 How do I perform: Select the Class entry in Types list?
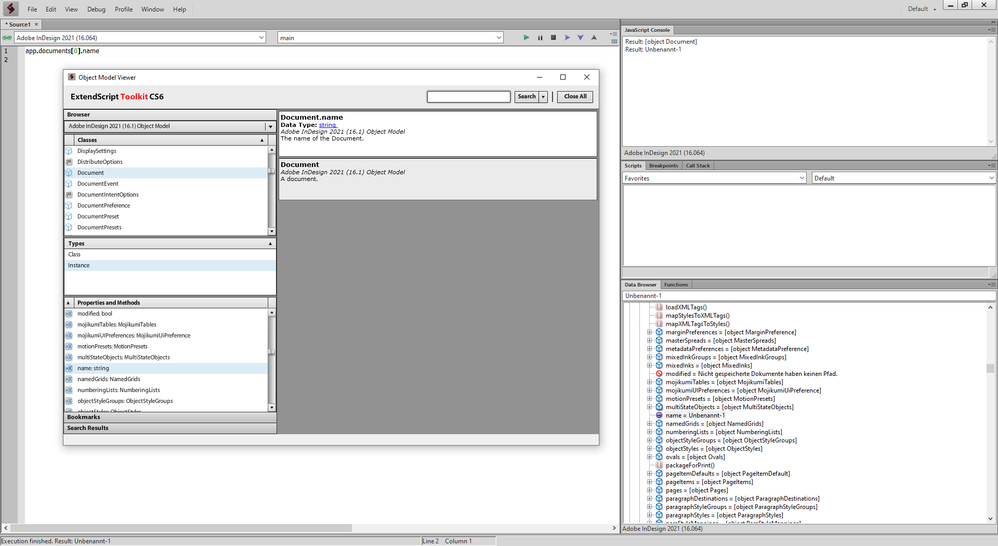[170, 255]
